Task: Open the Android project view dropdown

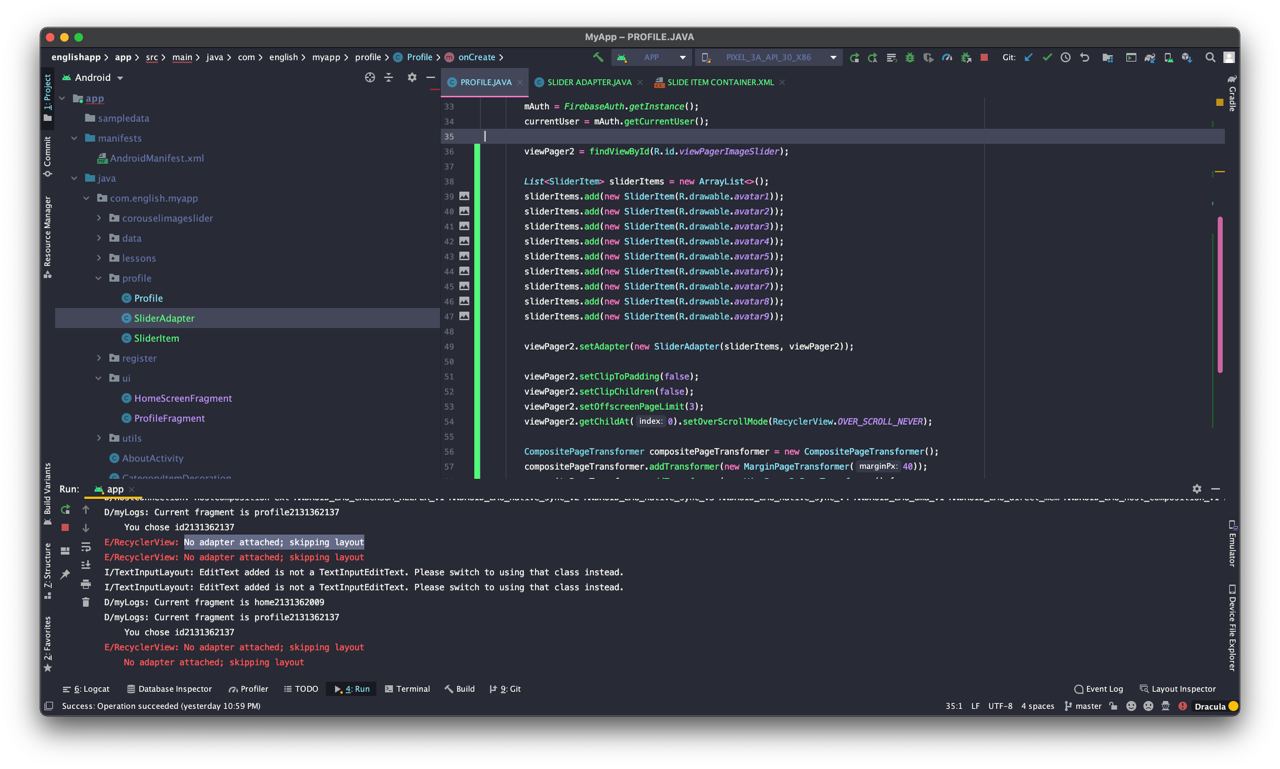Action: coord(93,77)
